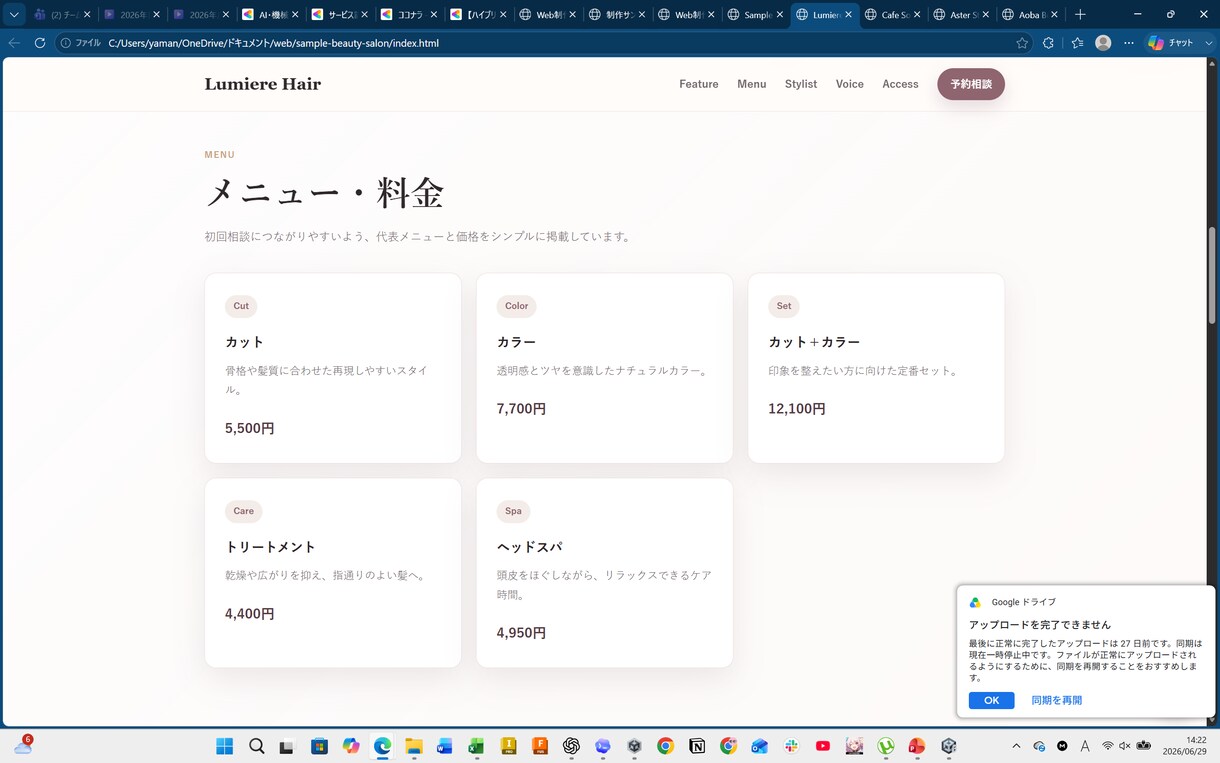This screenshot has height=763, width=1220.
Task: Open browser extensions puzzle icon
Action: point(1048,43)
